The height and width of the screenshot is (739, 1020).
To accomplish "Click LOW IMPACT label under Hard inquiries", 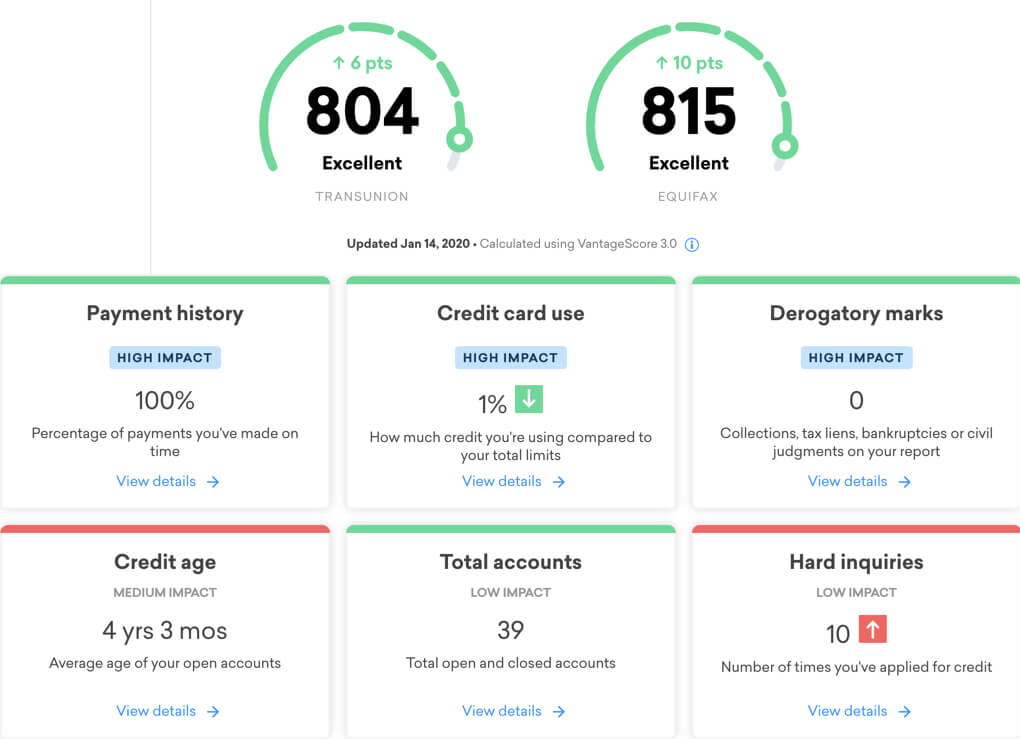I will point(856,593).
